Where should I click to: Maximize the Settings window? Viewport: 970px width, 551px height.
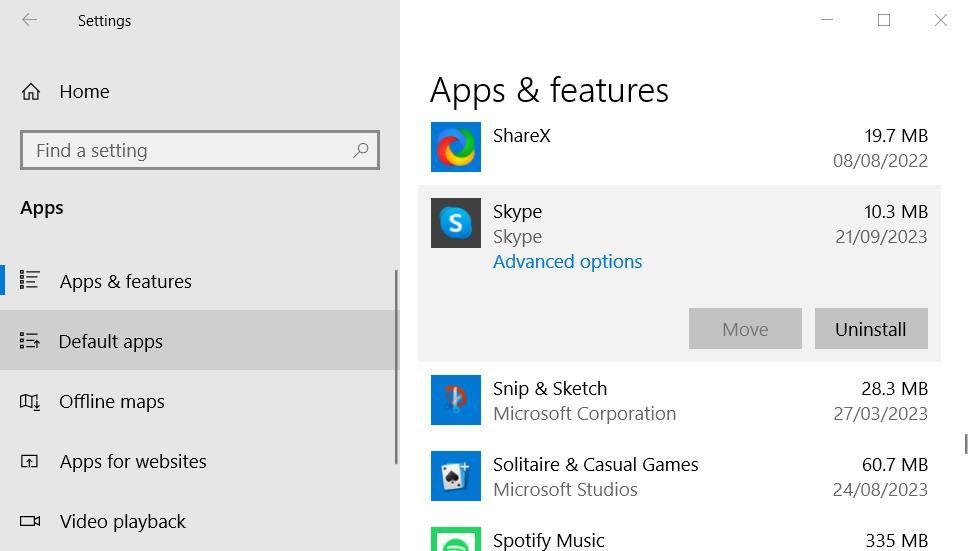pyautogui.click(x=884, y=20)
